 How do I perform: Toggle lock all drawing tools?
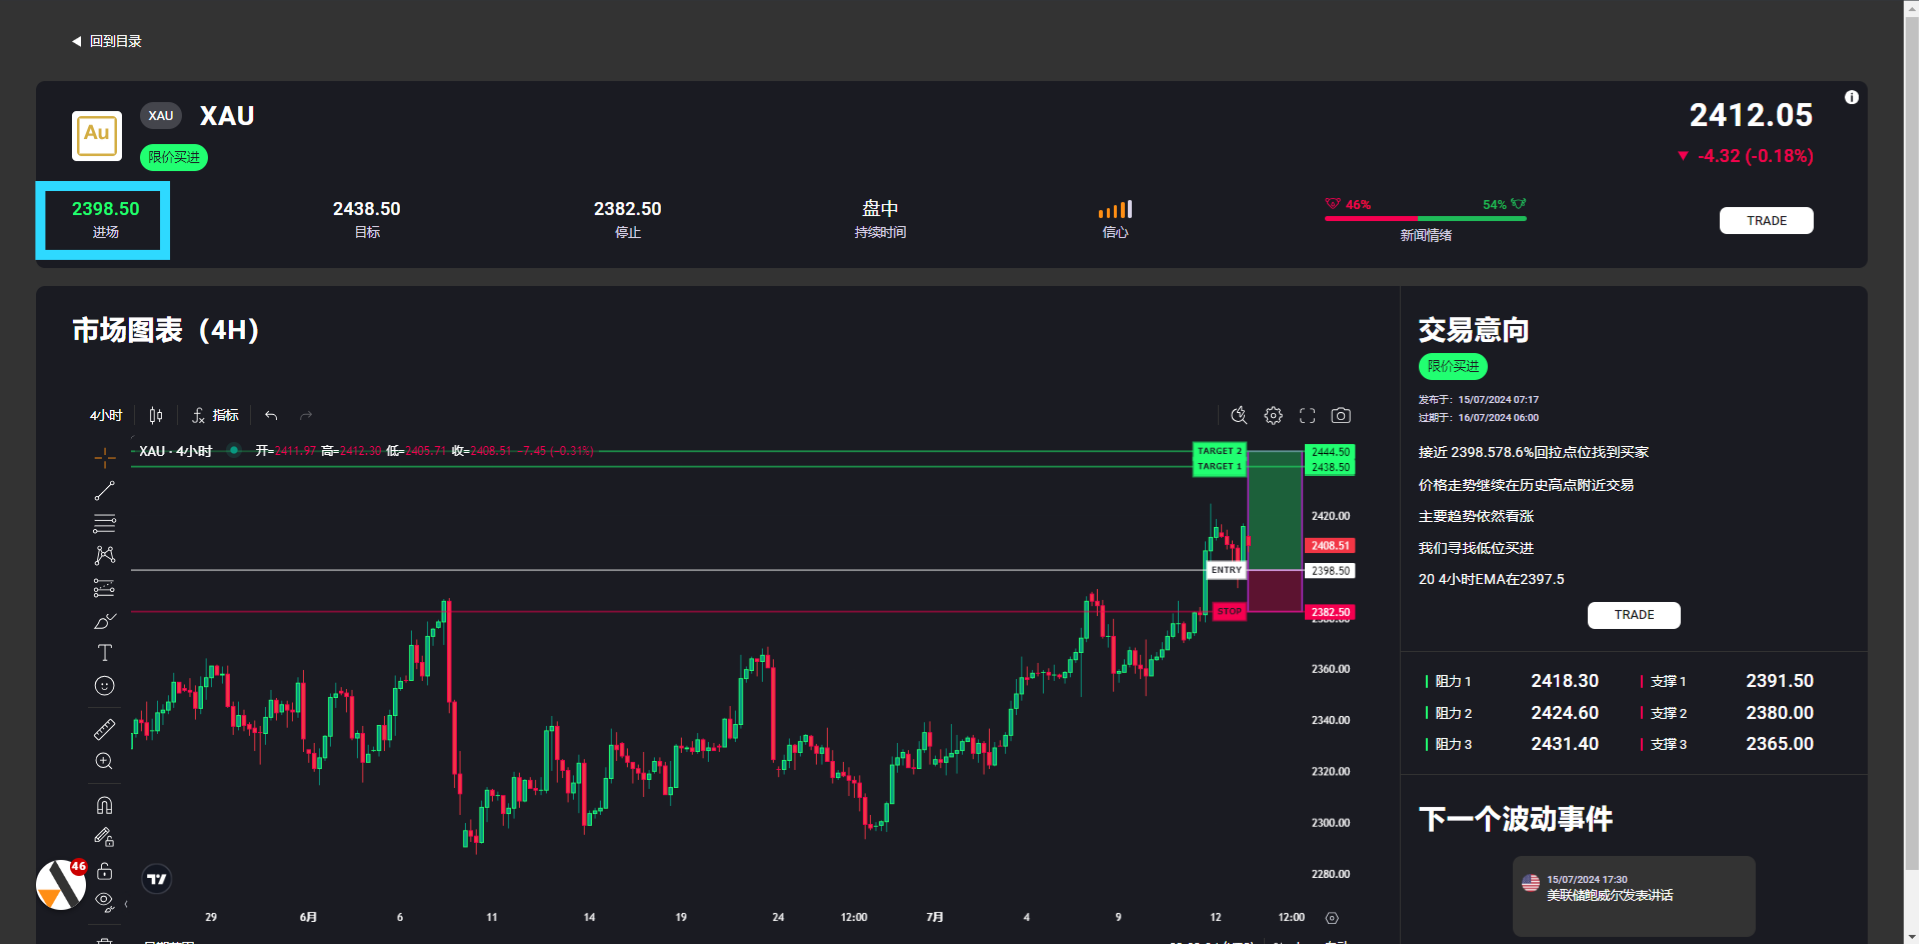[105, 871]
